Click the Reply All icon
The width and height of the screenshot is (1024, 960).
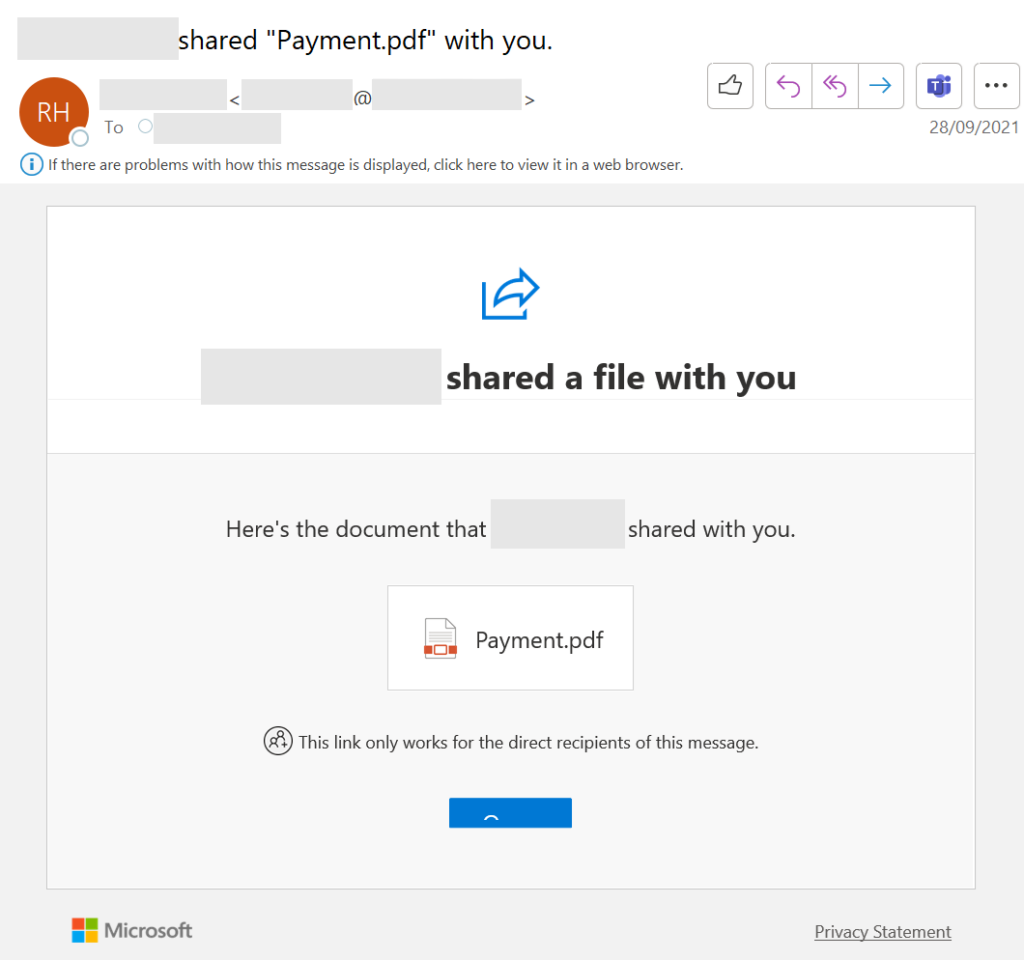tap(834, 86)
